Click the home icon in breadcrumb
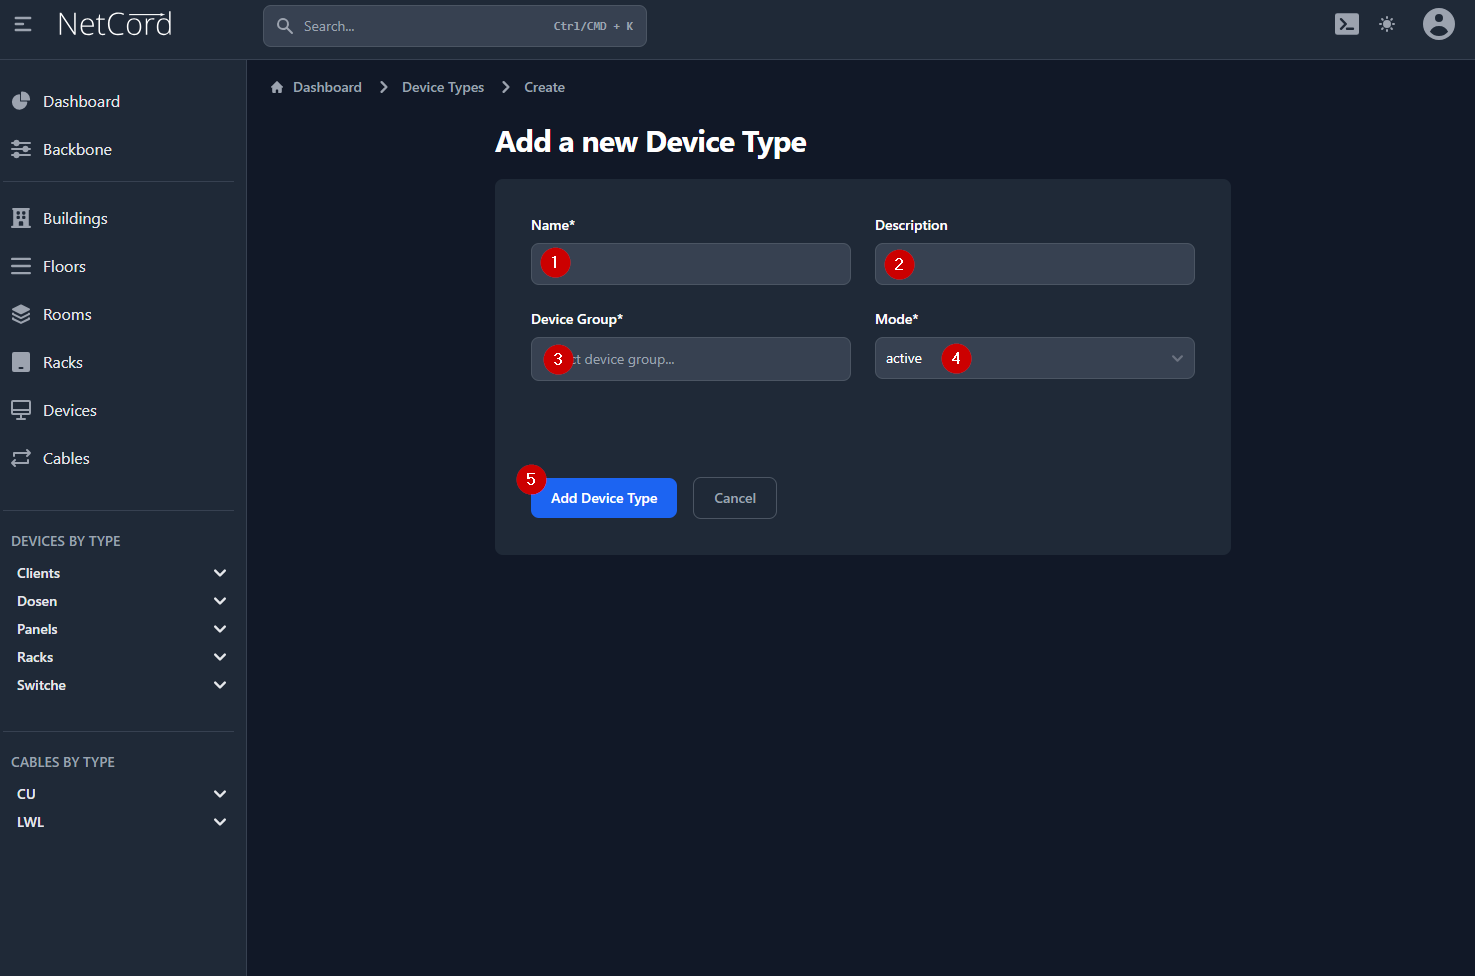Image resolution: width=1475 pixels, height=976 pixels. click(x=277, y=88)
